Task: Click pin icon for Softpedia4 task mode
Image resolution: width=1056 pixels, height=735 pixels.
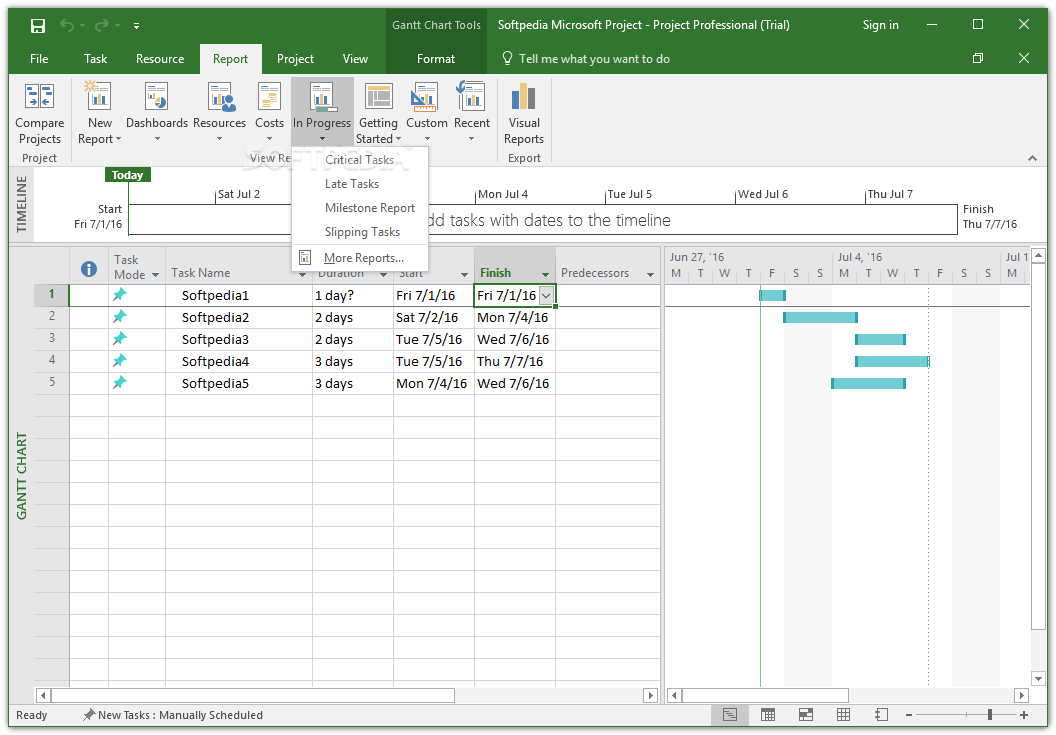Action: 120,360
